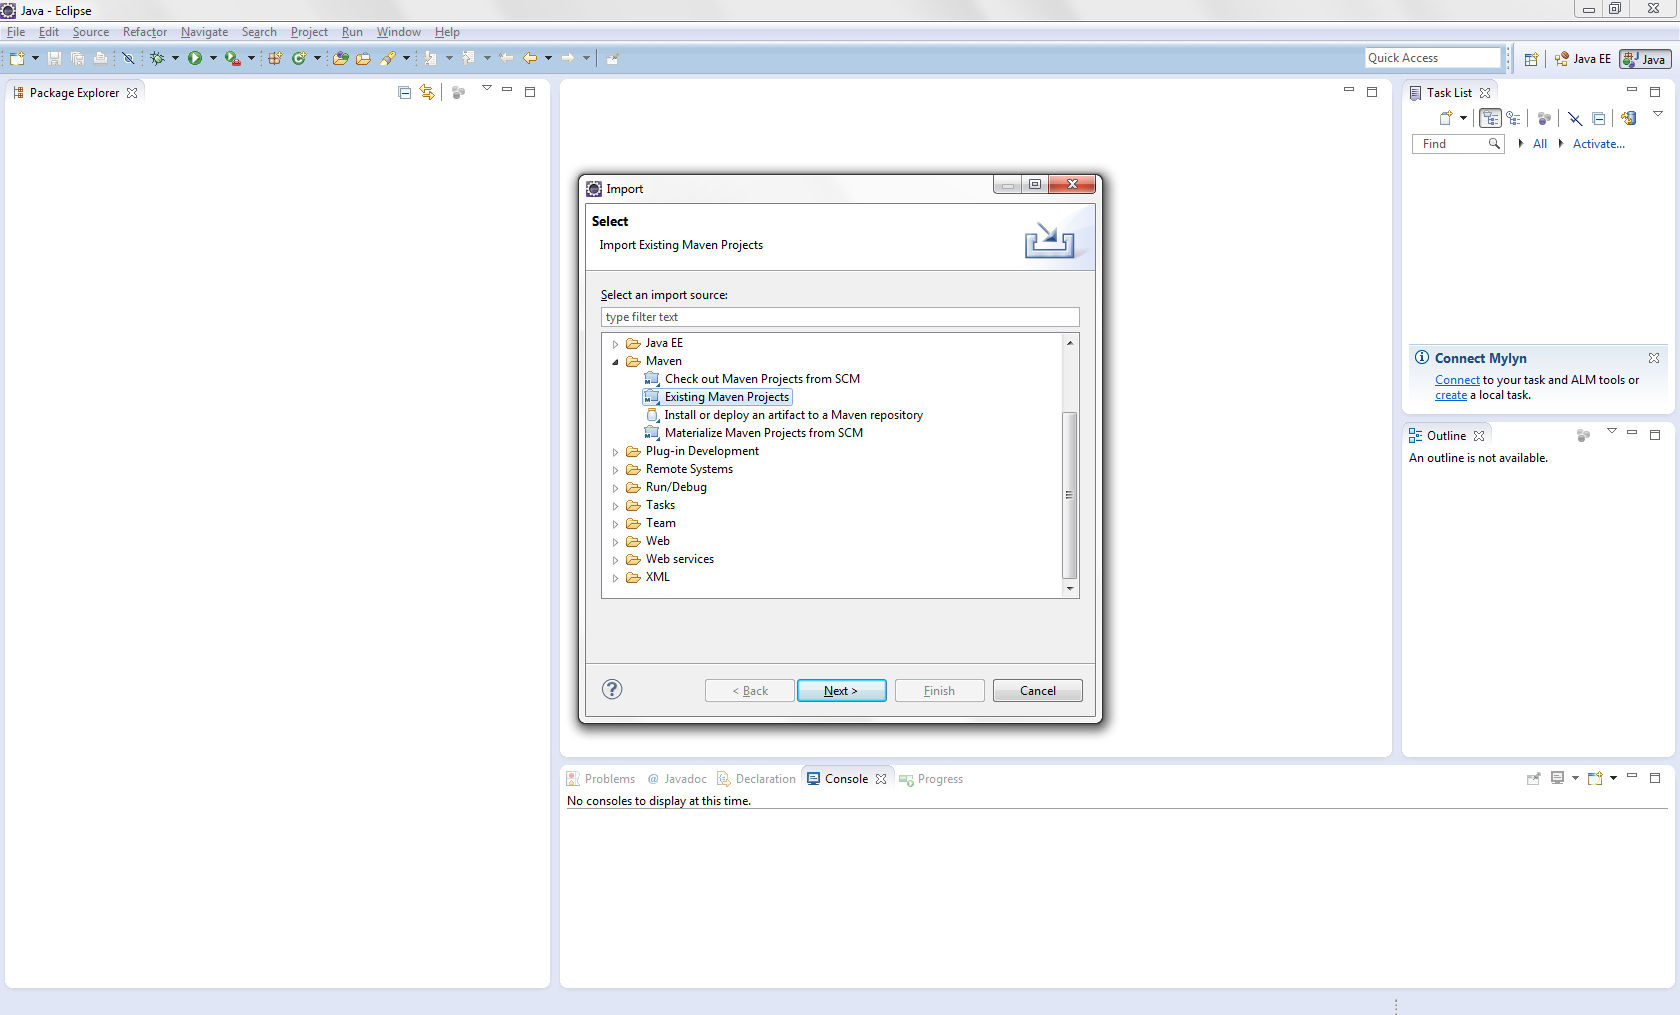Open the Refactor menu
This screenshot has width=1680, height=1015.
point(145,32)
